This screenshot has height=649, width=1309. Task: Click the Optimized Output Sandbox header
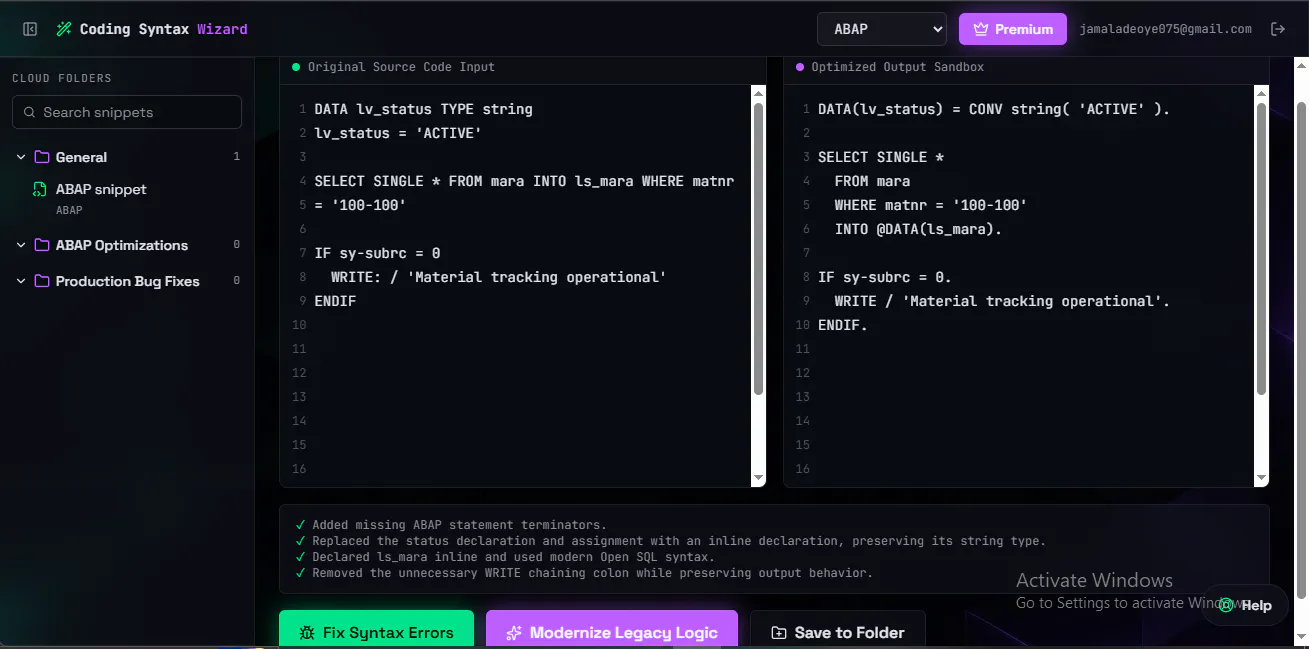897,67
